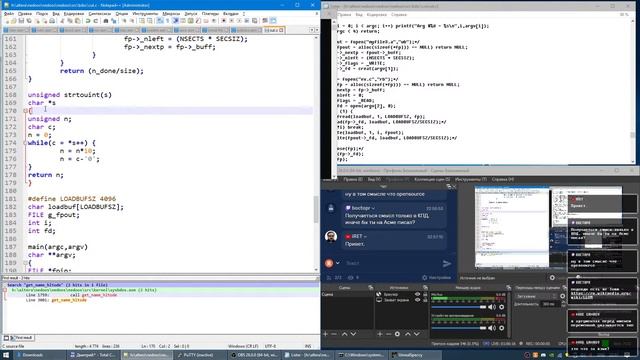This screenshot has height=360, width=640.
Task: Toggle visibility of the Браузер source
Action: (x=417, y=294)
